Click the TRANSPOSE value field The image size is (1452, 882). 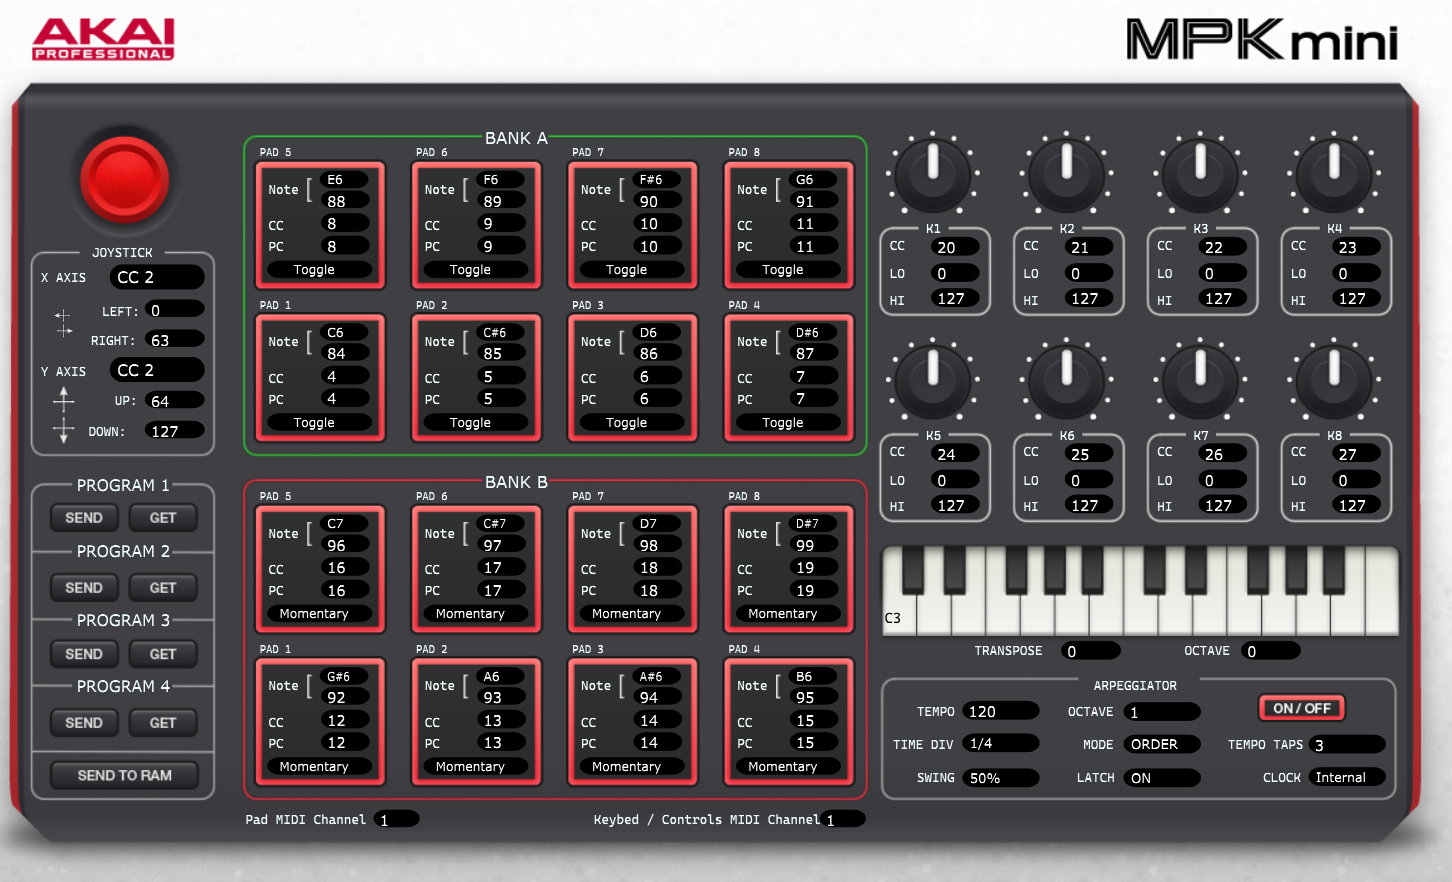tap(1091, 651)
